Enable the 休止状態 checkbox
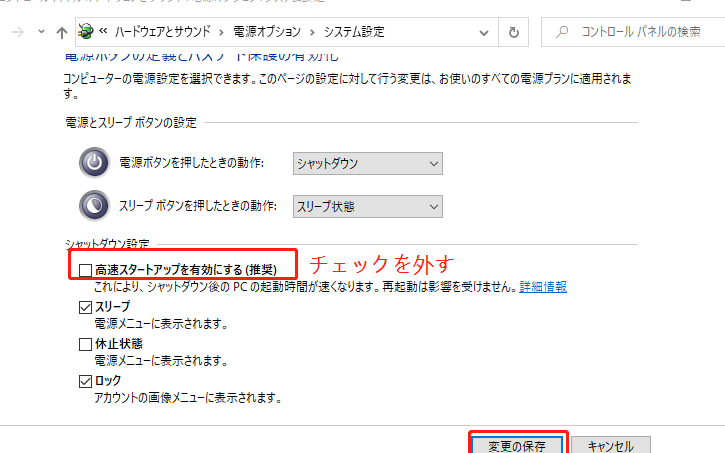Screen dimensions: 725x453 coord(85,344)
